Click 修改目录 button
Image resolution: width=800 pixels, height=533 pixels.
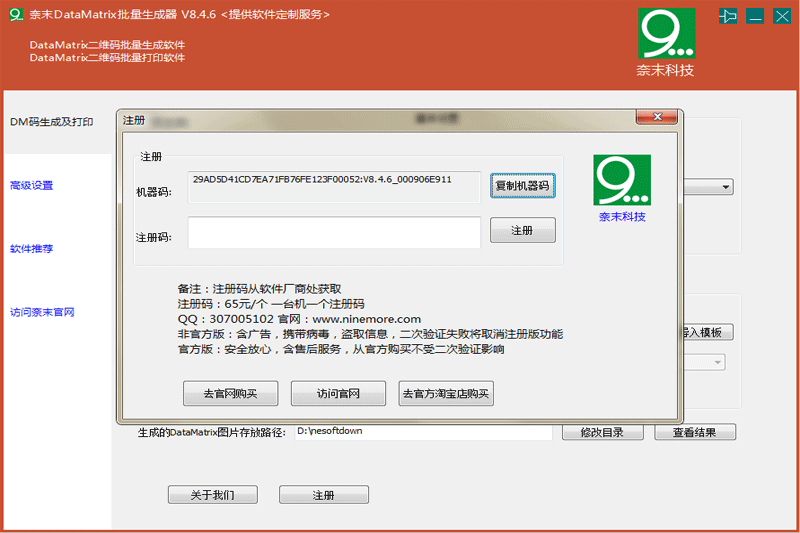(603, 432)
